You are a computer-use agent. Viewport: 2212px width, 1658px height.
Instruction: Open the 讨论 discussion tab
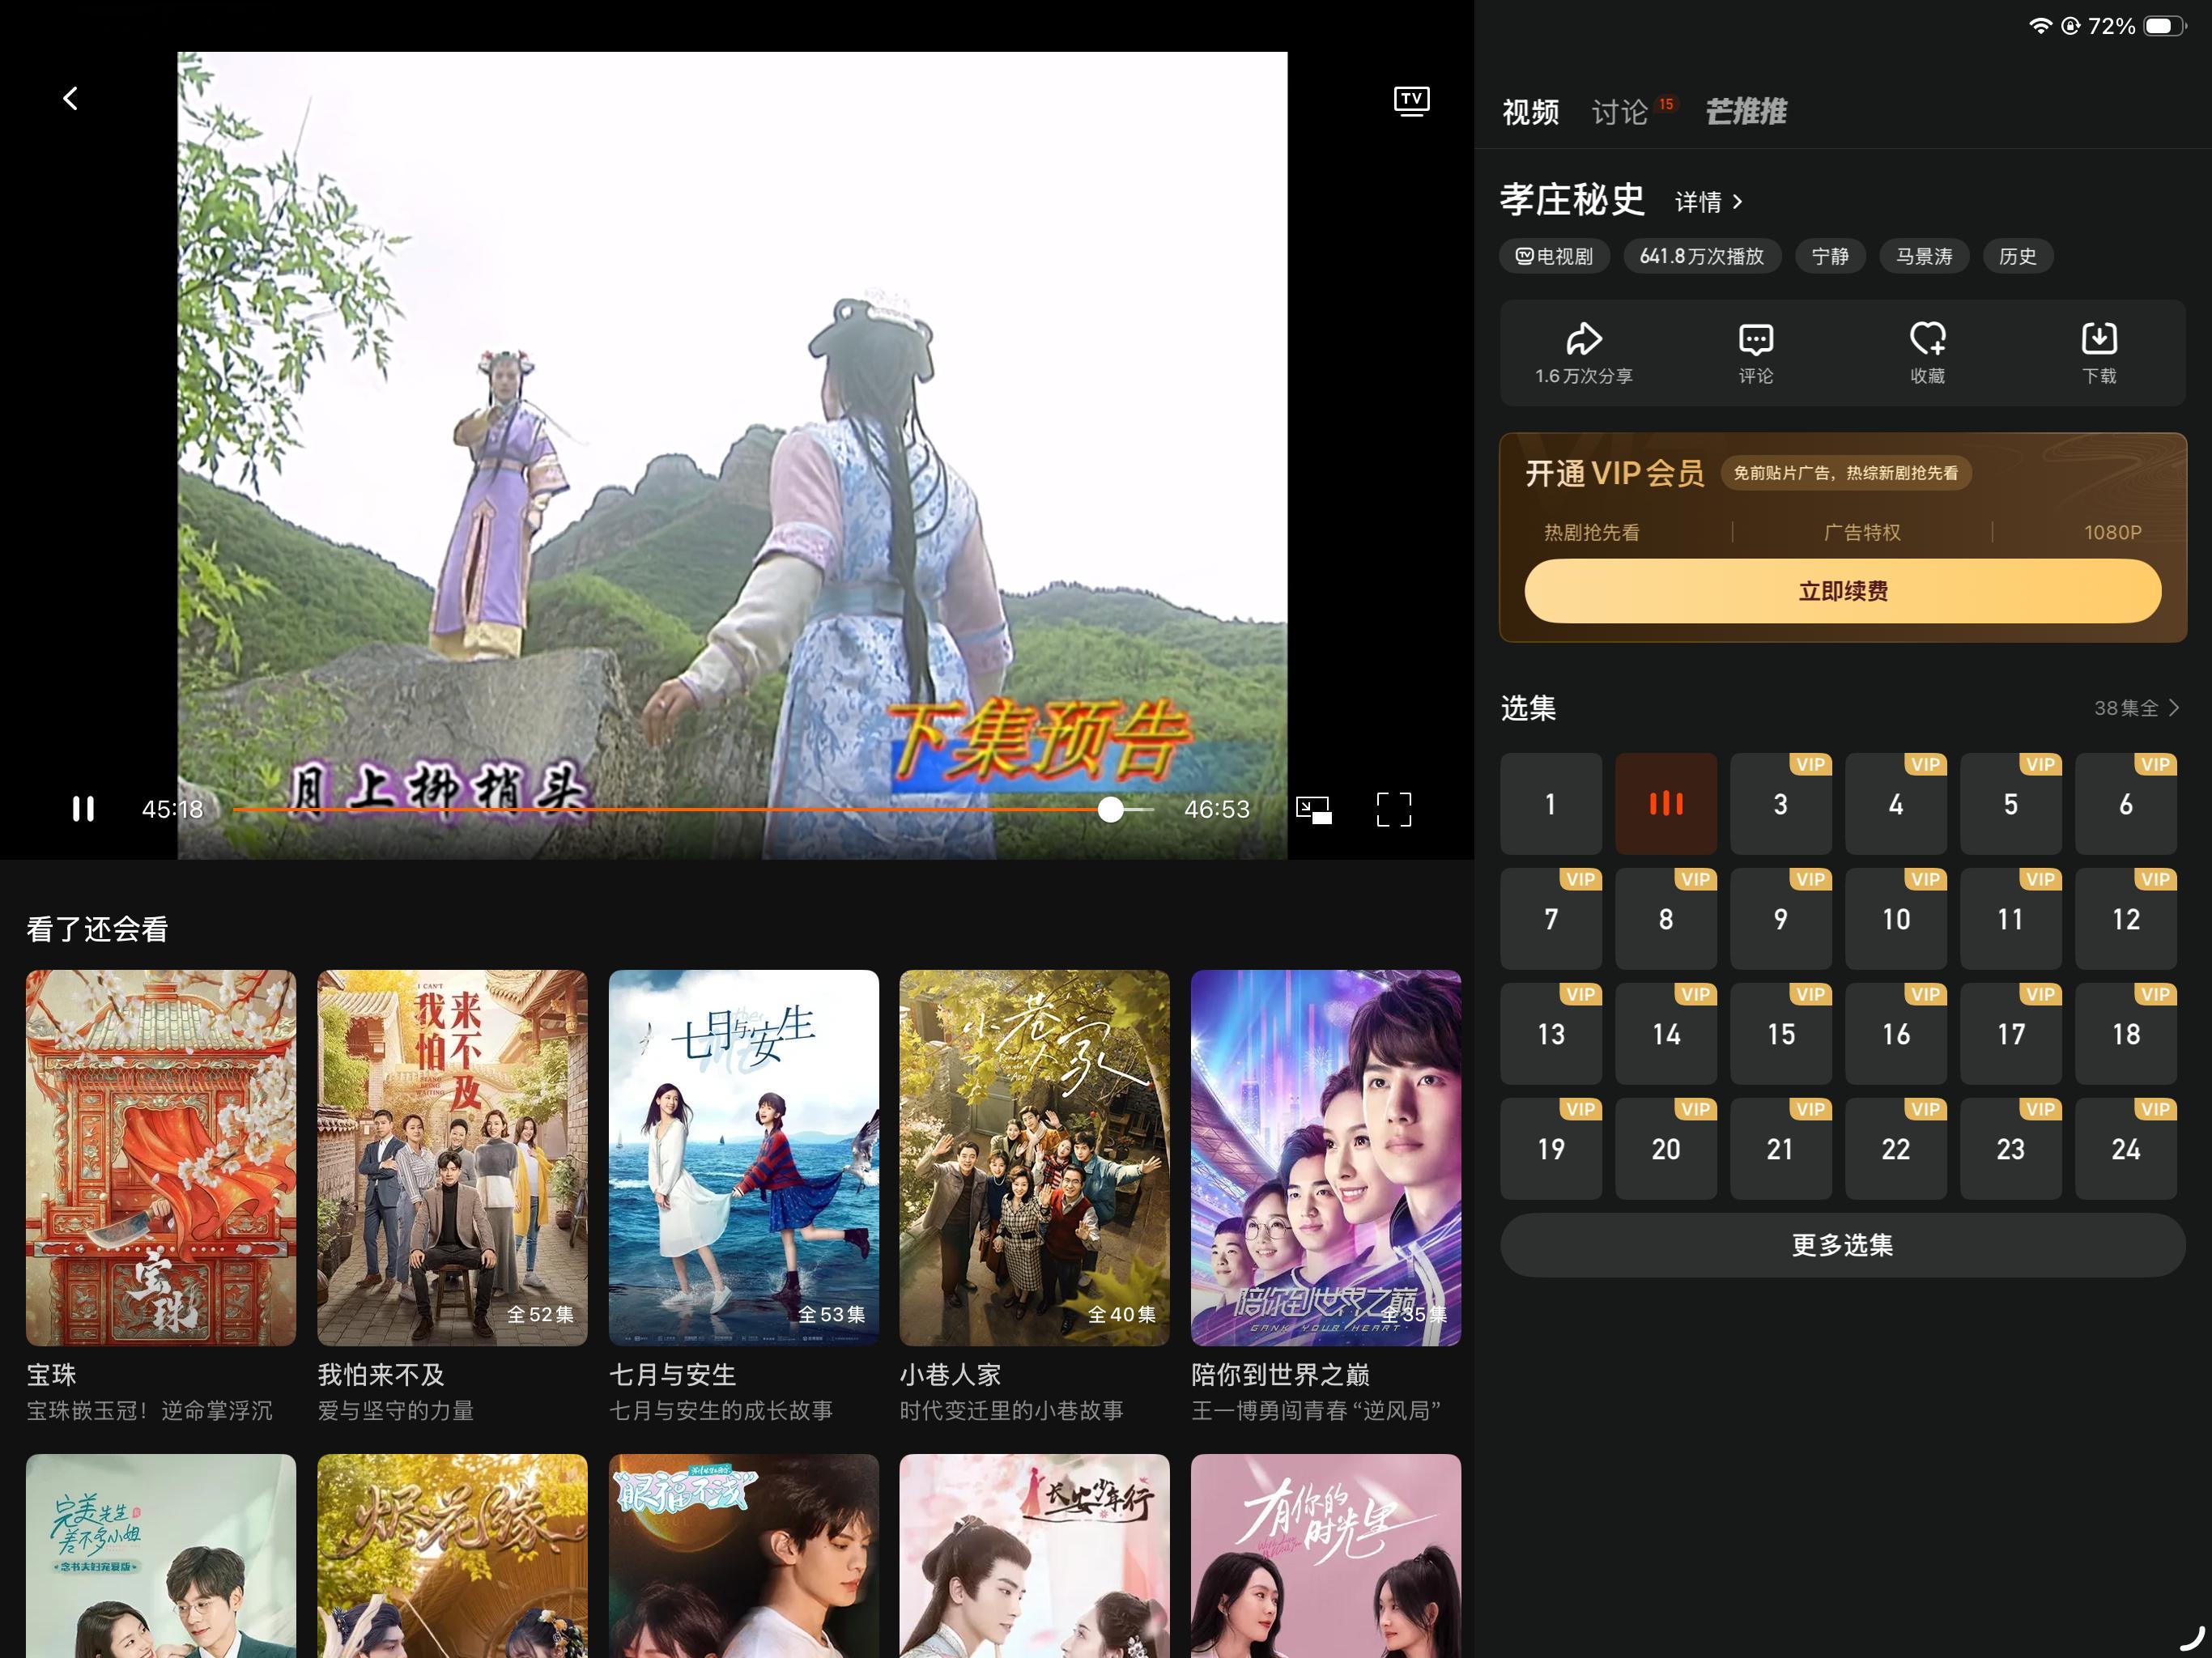click(1620, 112)
